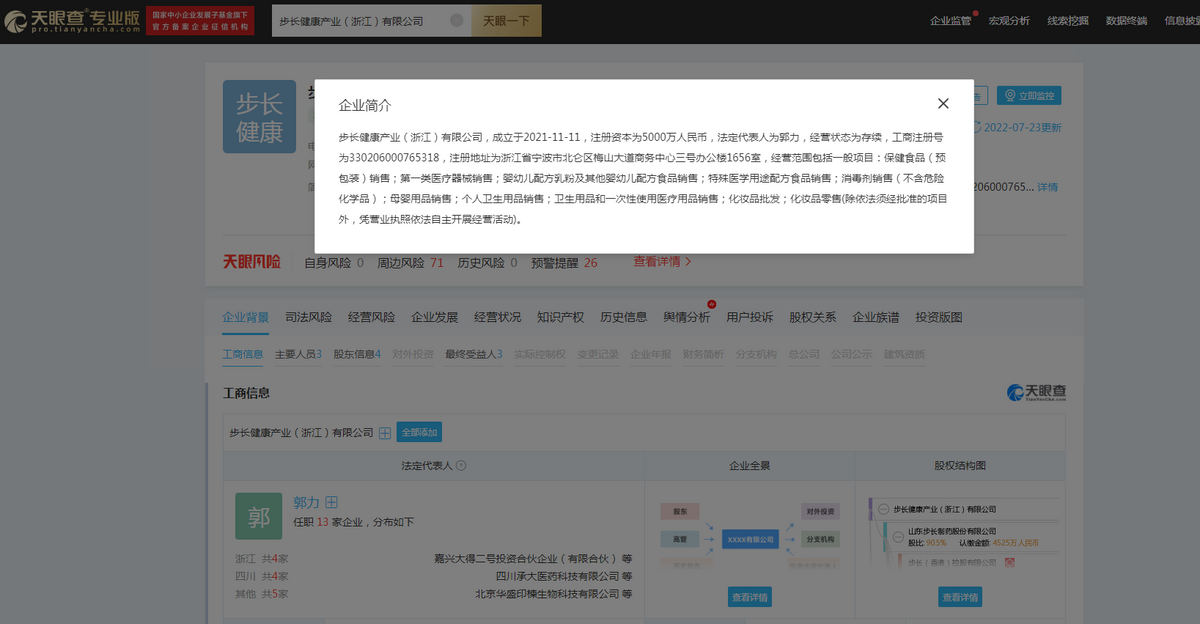This screenshot has width=1200, height=624.
Task: Click the 自身风险 0 indicator
Action: (334, 263)
